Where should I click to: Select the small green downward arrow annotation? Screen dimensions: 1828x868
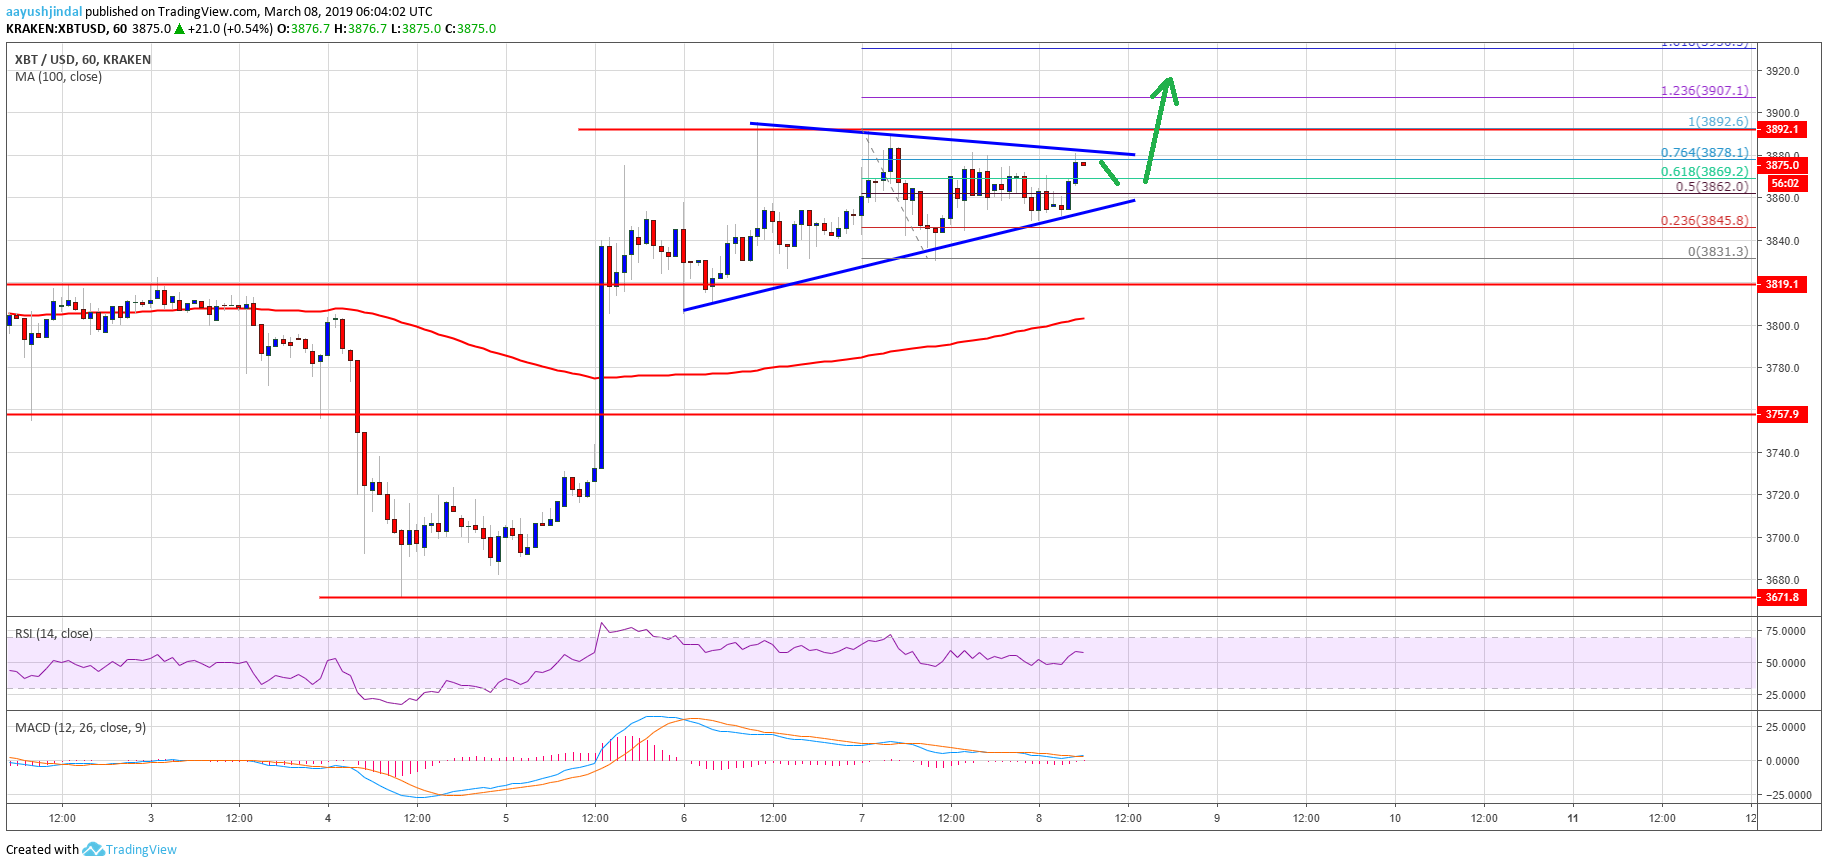point(1109,173)
